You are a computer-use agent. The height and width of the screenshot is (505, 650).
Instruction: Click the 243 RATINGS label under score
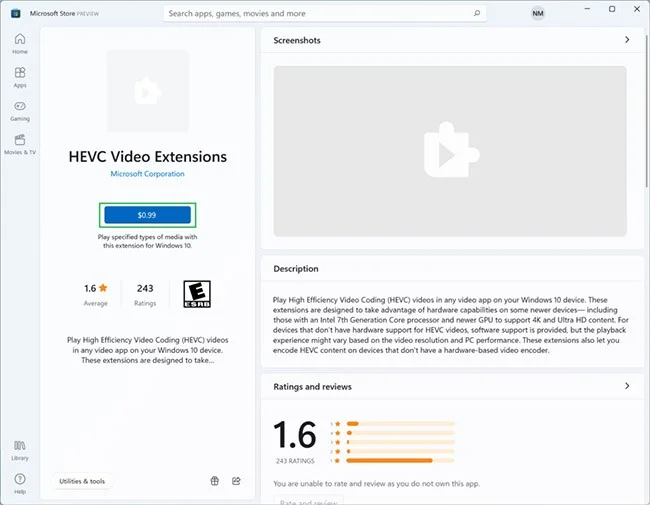pyautogui.click(x=295, y=461)
